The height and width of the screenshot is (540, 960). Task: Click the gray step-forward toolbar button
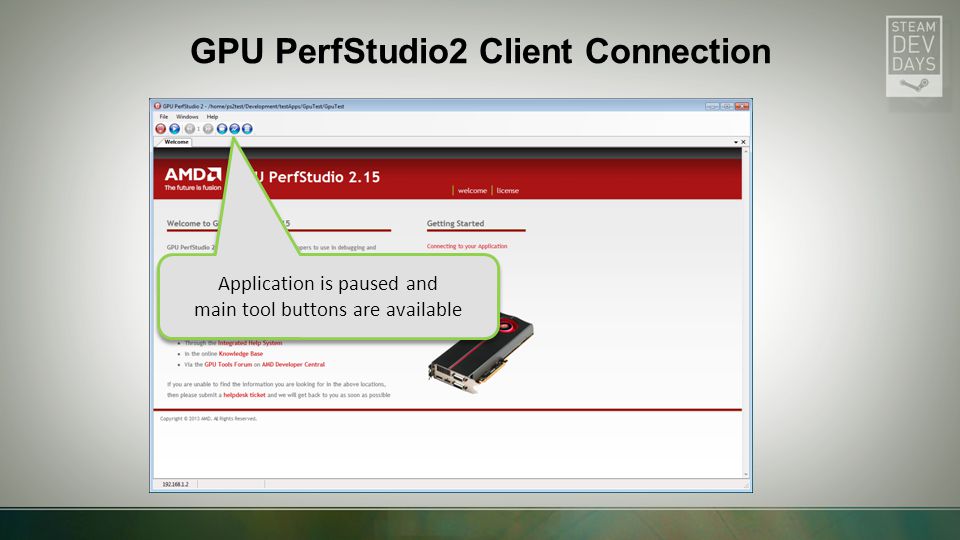[x=208, y=129]
